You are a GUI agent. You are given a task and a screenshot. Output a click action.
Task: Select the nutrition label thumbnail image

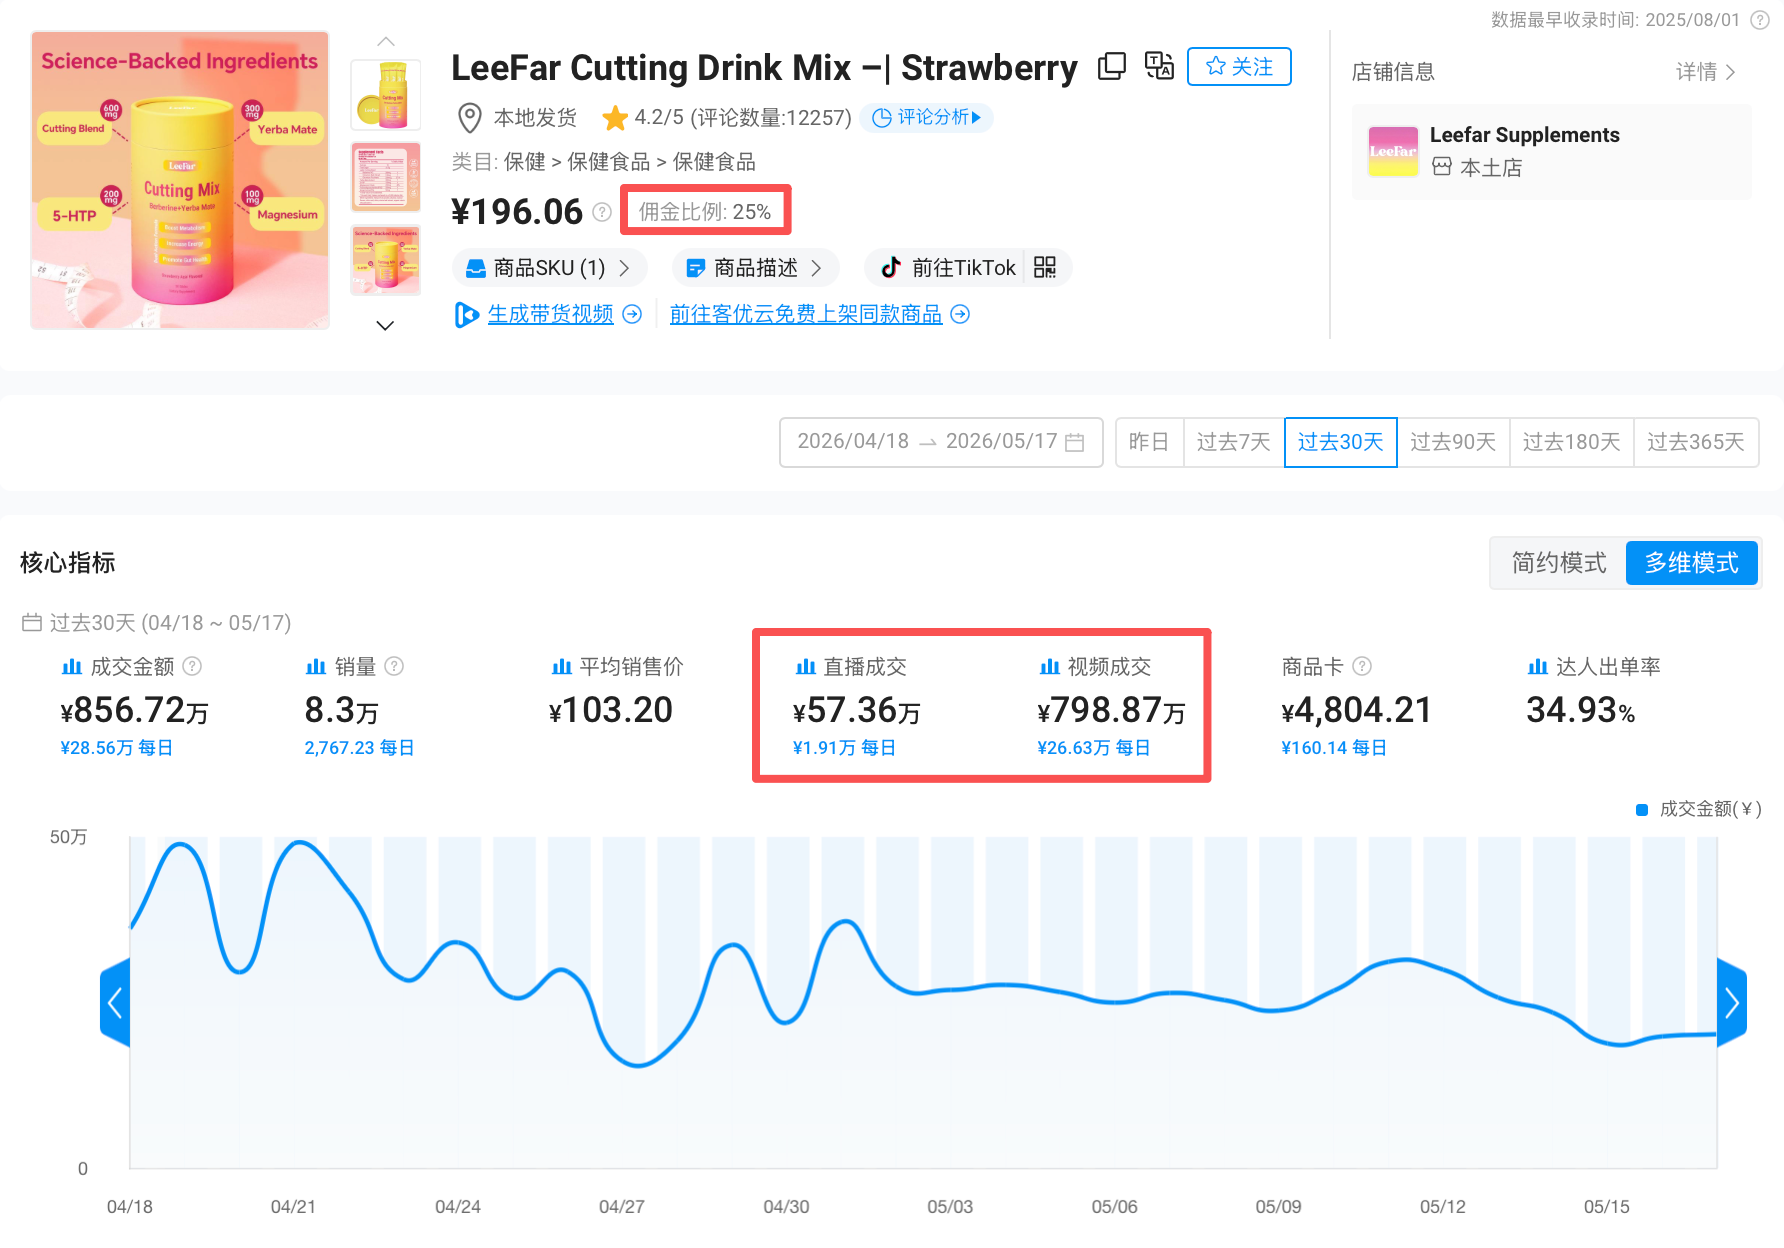(386, 177)
